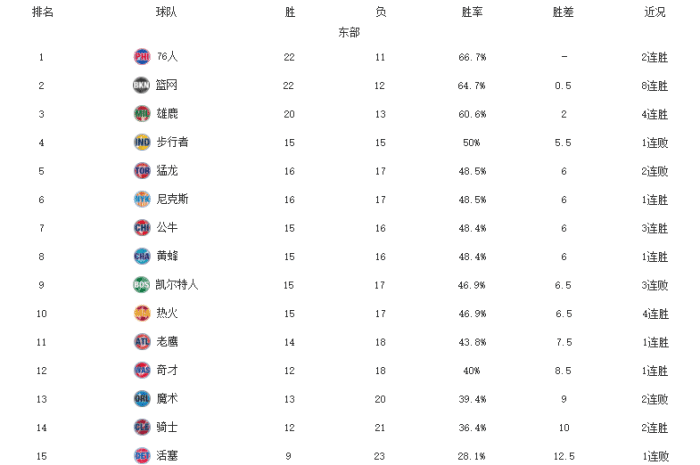Click the 老鹰 team logo icon
Viewport: 700px width, 465px height.
pos(141,342)
